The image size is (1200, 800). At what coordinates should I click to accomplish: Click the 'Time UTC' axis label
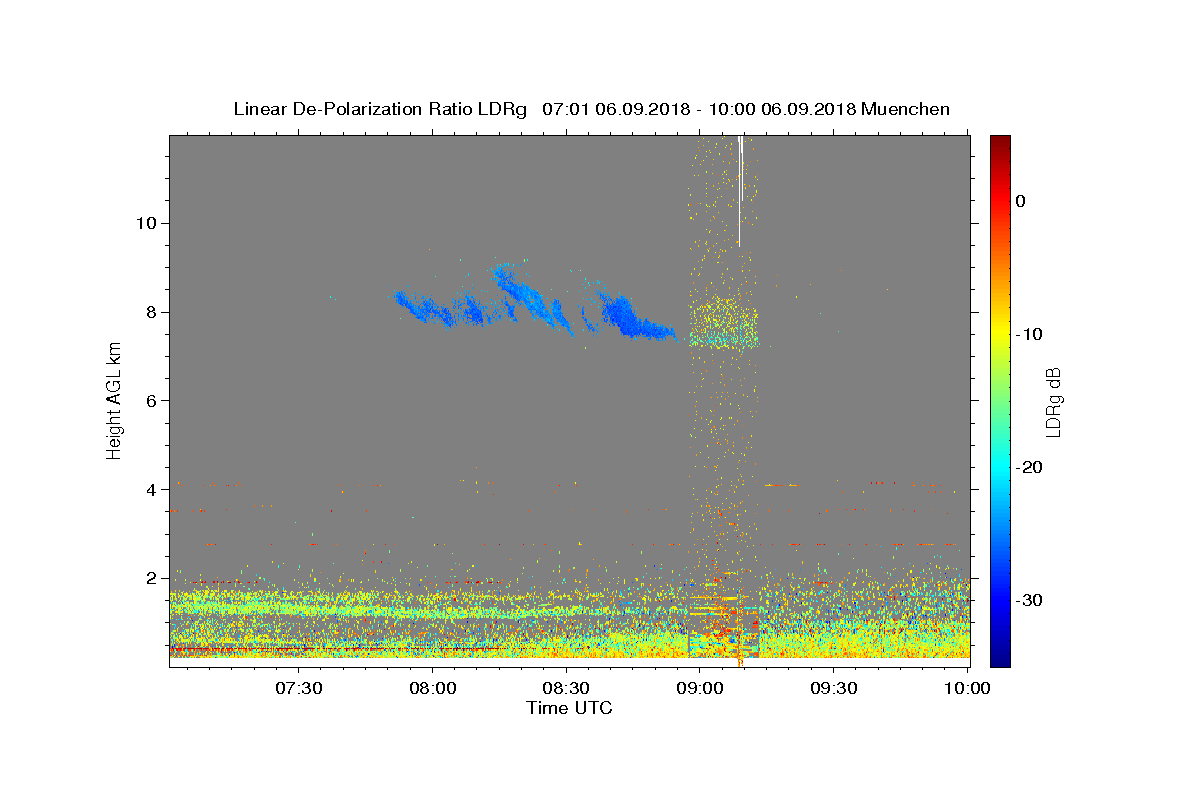coord(569,708)
